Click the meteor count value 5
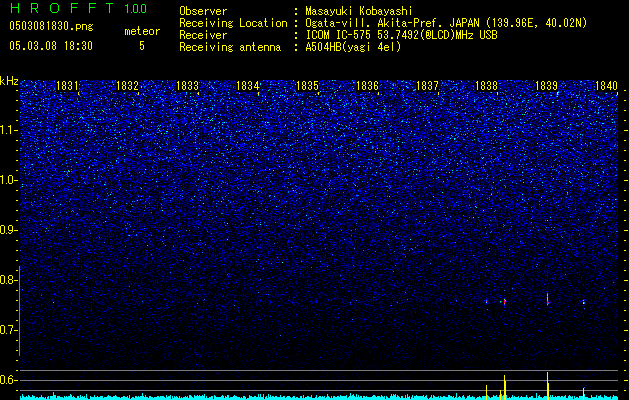629x400 pixels. click(x=142, y=46)
